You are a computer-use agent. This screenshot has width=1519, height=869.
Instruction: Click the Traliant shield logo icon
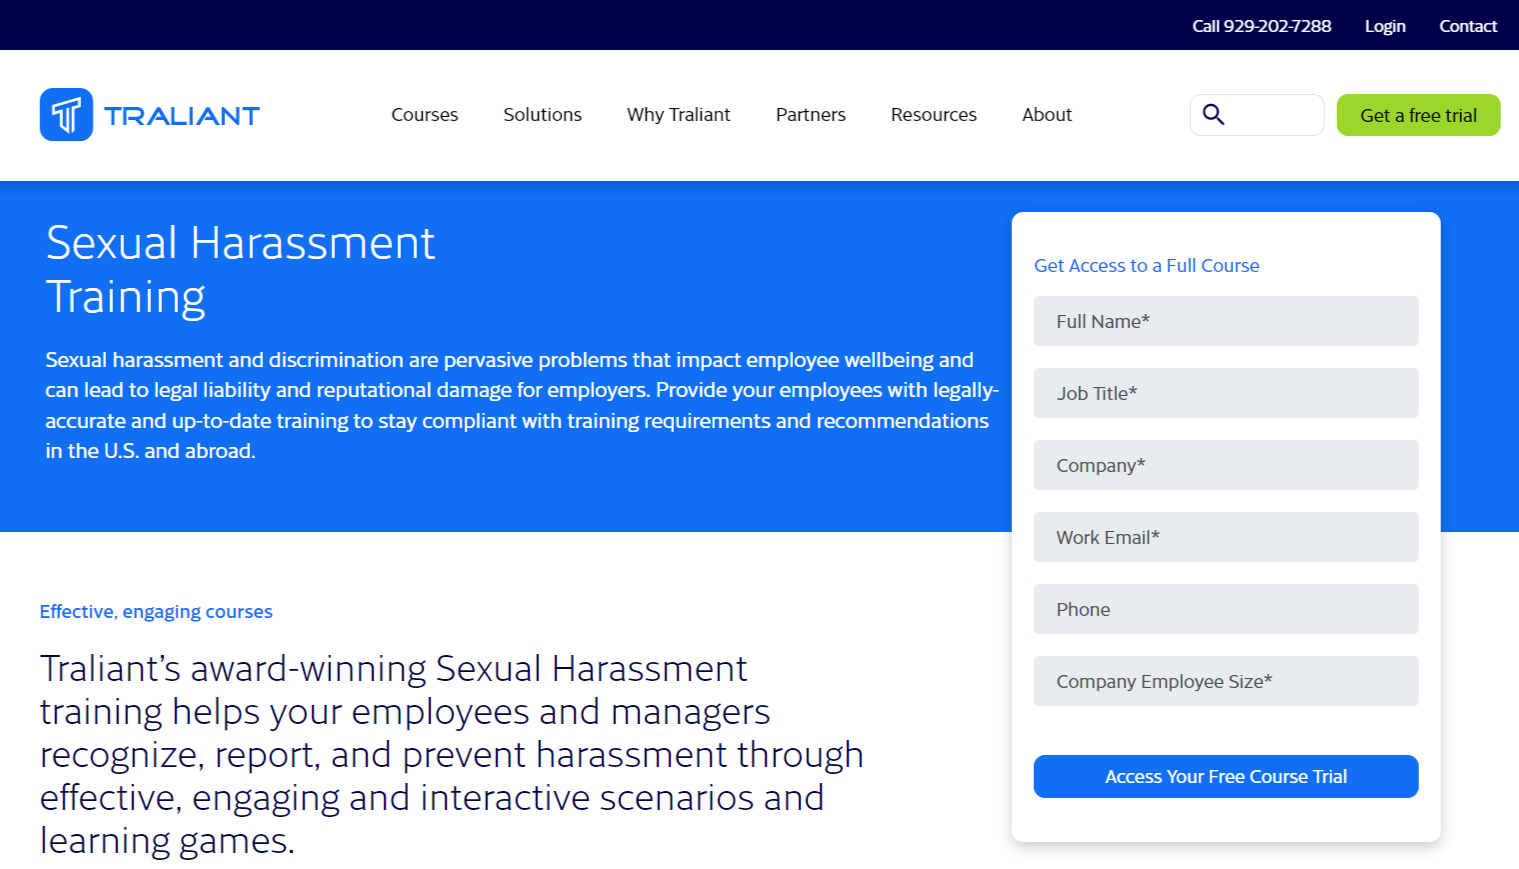[66, 115]
